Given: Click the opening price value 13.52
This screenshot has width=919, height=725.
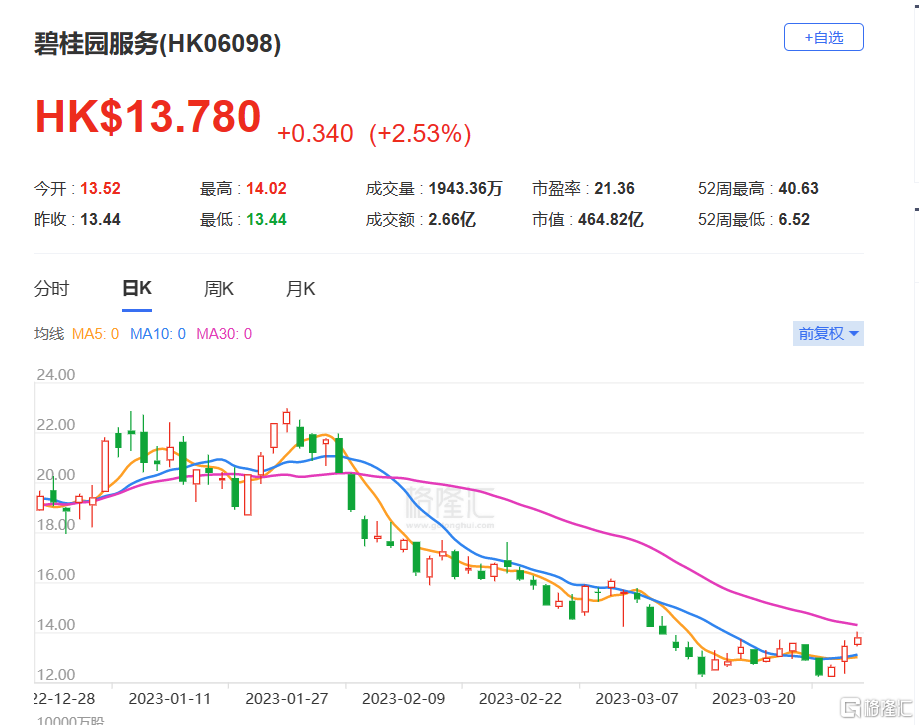Looking at the screenshot, I should (100, 189).
